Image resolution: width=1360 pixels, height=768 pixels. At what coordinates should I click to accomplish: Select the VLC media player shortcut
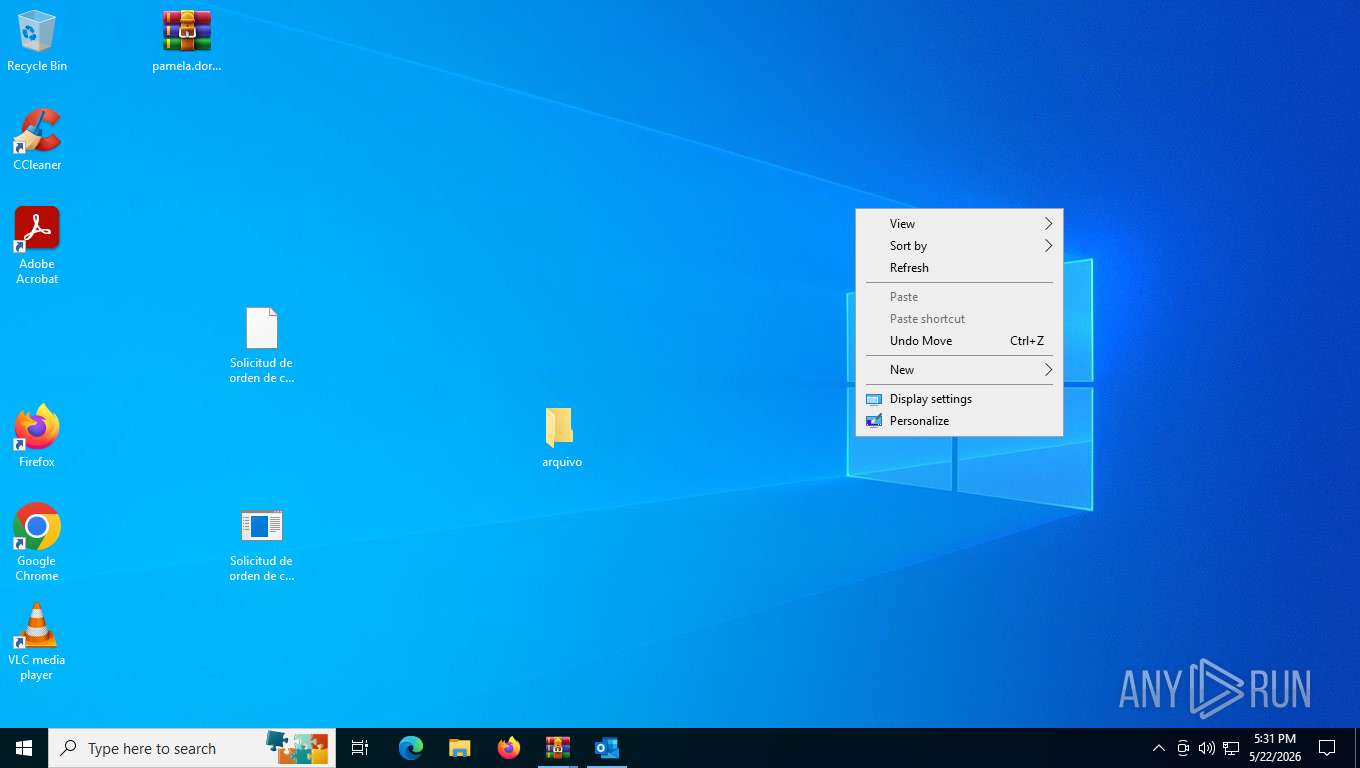37,642
